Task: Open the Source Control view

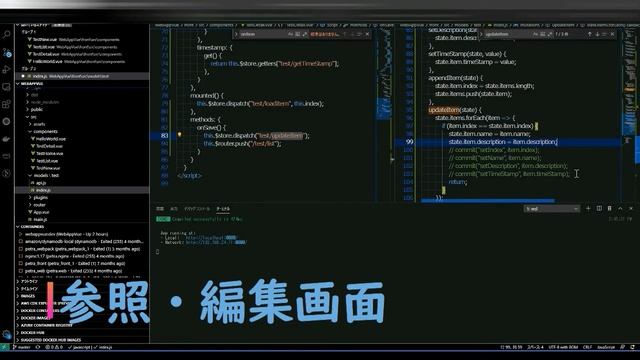Action: click(x=7, y=52)
